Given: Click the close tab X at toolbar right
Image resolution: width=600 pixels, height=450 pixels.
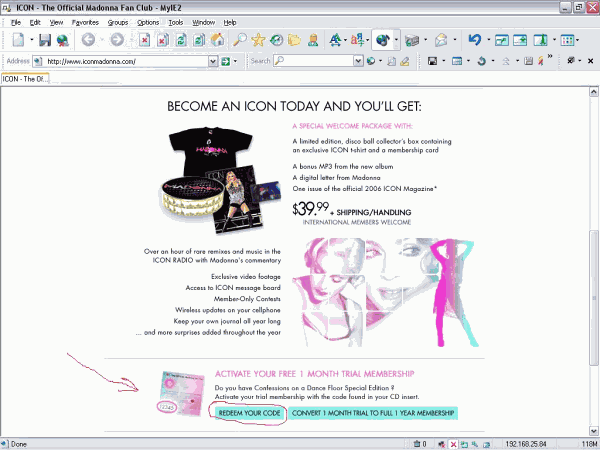Looking at the screenshot, I should click(x=590, y=61).
